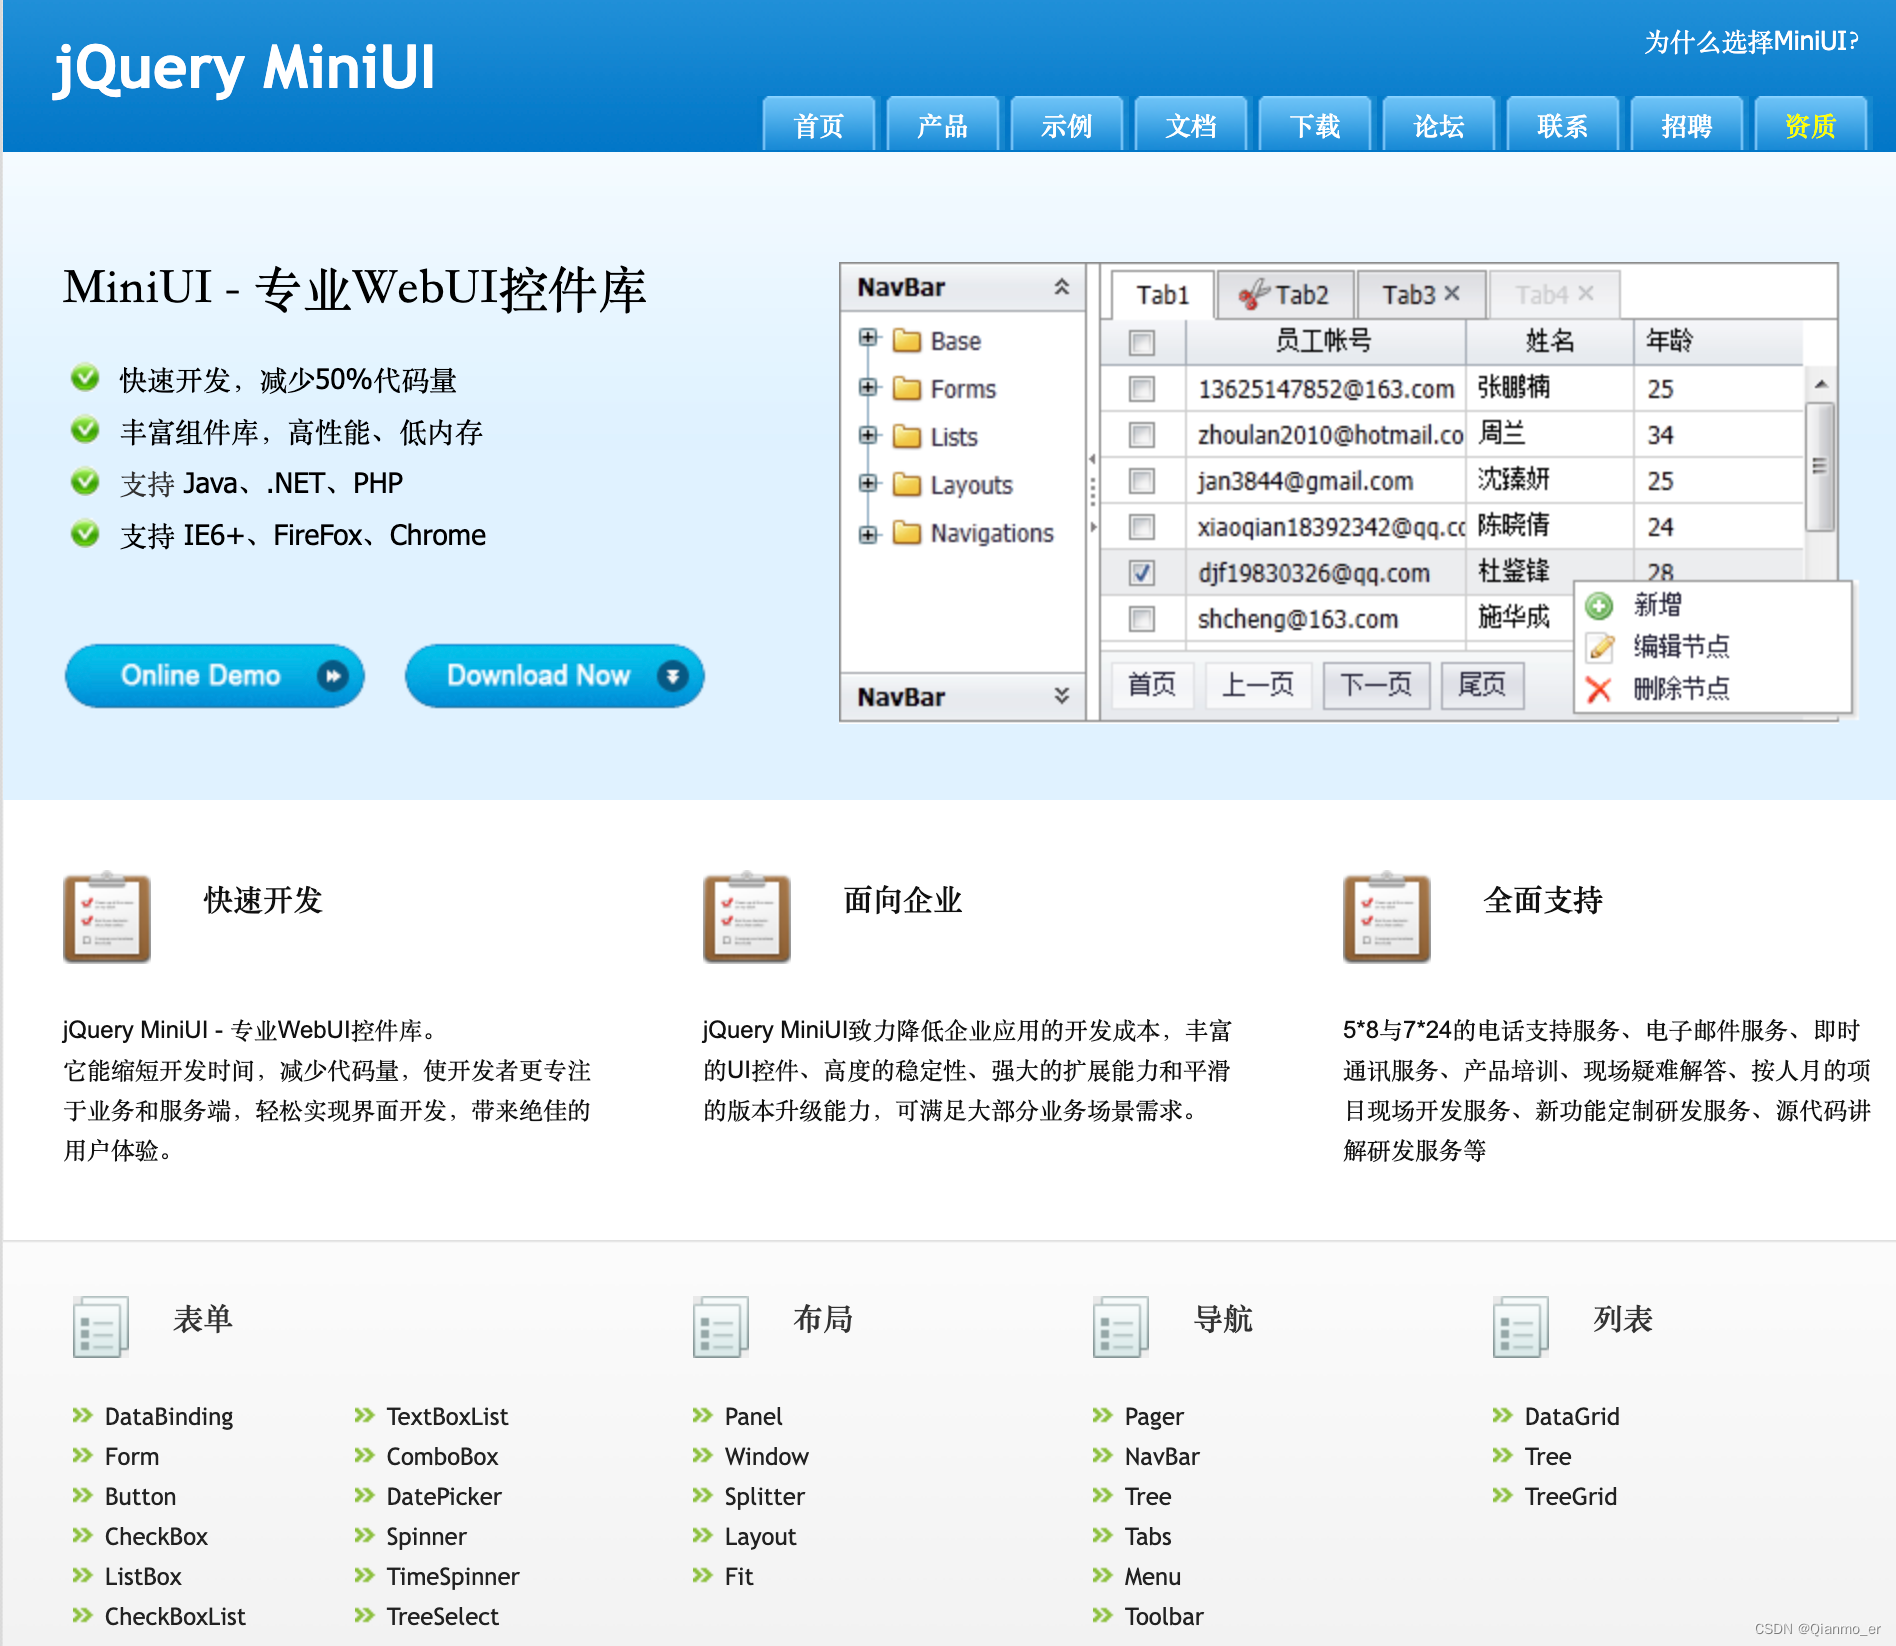Open the 论坛 navigation tab
The height and width of the screenshot is (1646, 1896).
point(1439,124)
